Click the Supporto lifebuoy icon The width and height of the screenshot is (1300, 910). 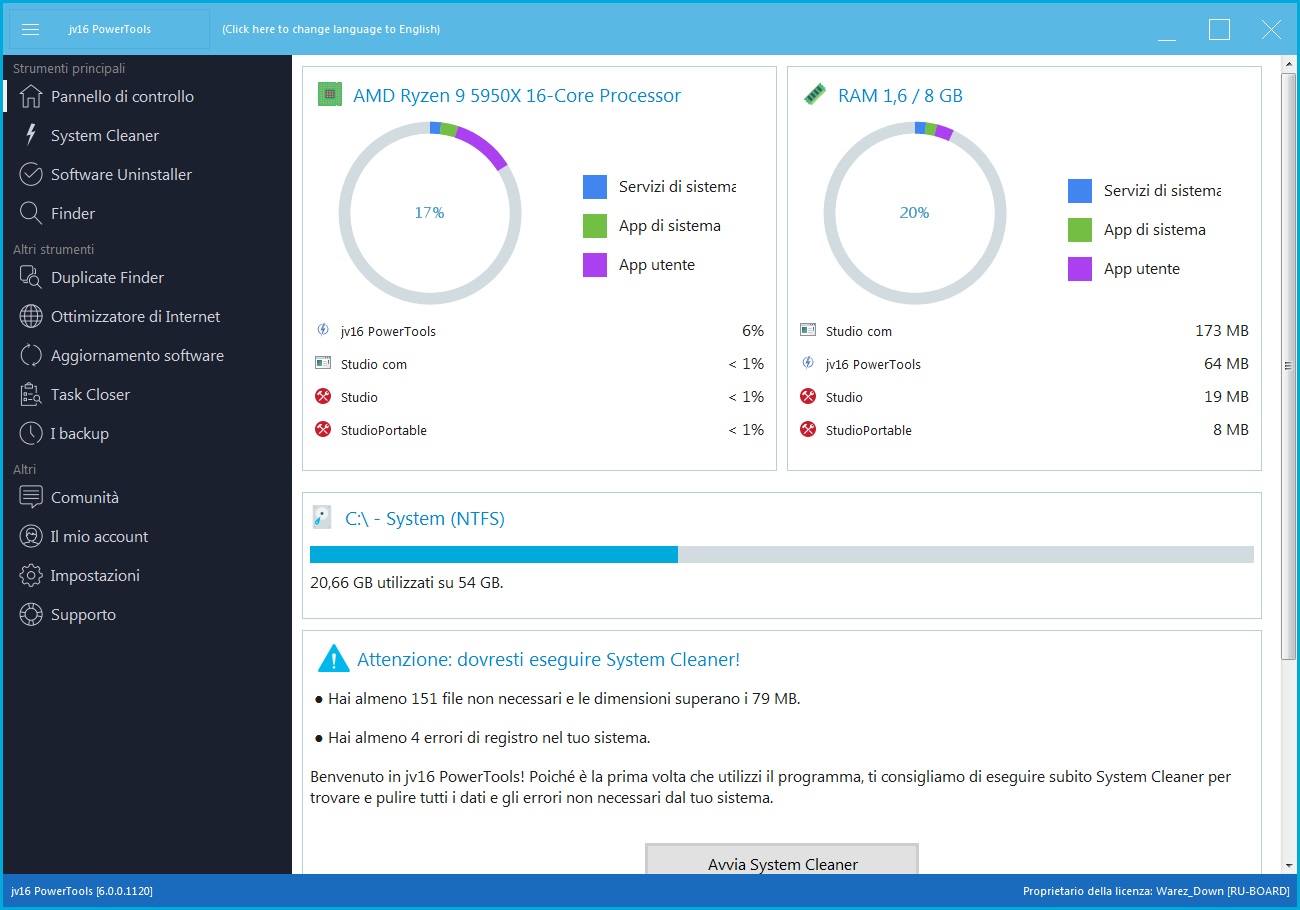click(x=31, y=614)
